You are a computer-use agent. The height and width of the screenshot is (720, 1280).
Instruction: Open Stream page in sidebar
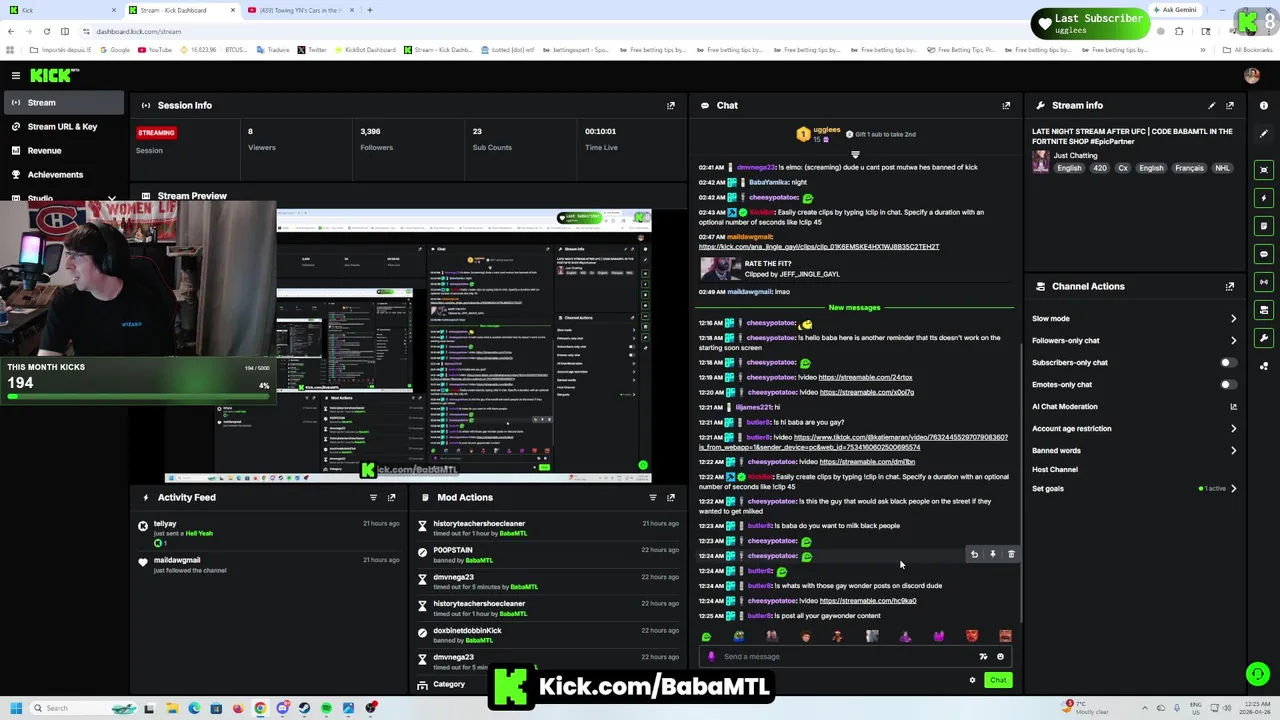[62, 103]
